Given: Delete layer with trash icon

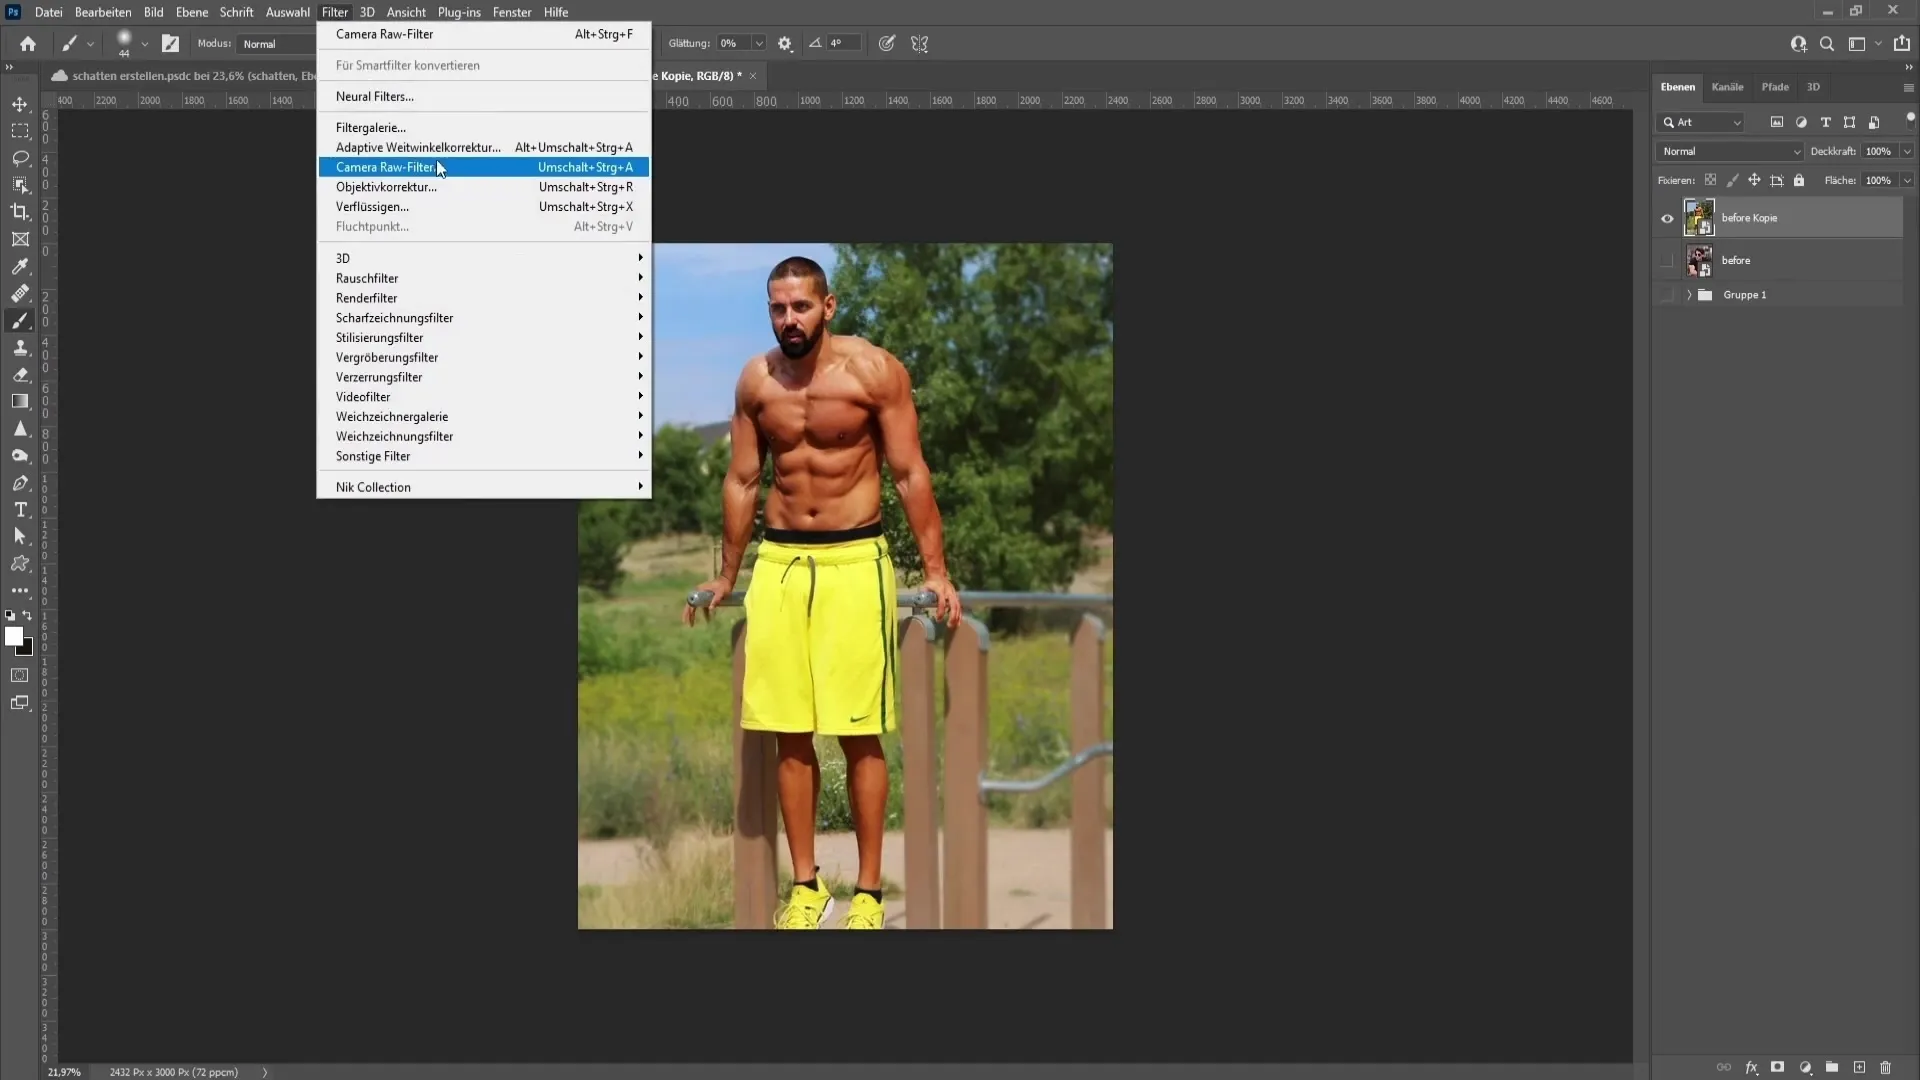Looking at the screenshot, I should (x=1886, y=1067).
